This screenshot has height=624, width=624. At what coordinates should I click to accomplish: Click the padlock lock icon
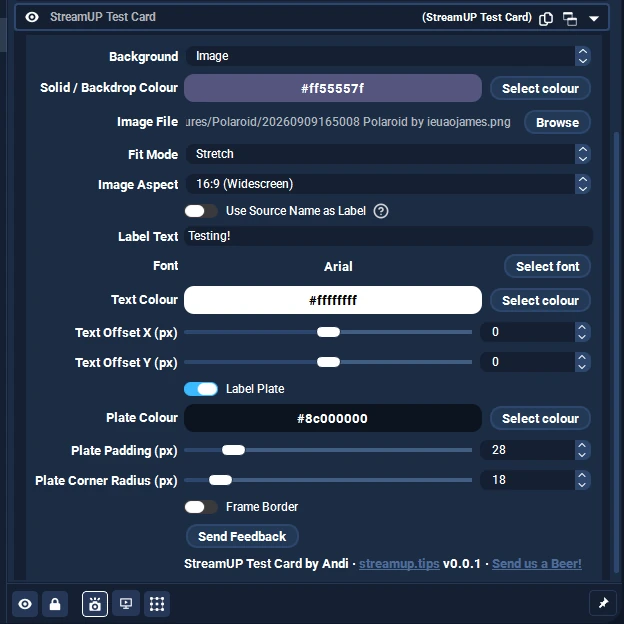55,604
